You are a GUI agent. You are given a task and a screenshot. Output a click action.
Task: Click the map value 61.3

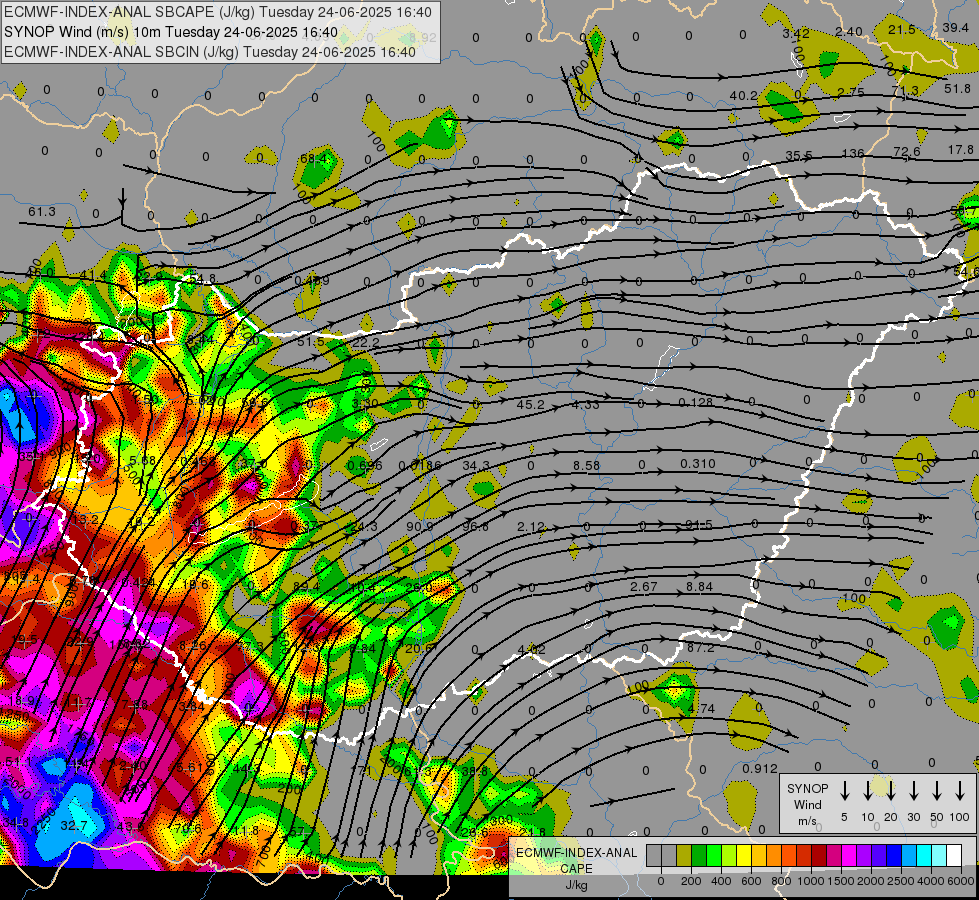click(x=42, y=212)
